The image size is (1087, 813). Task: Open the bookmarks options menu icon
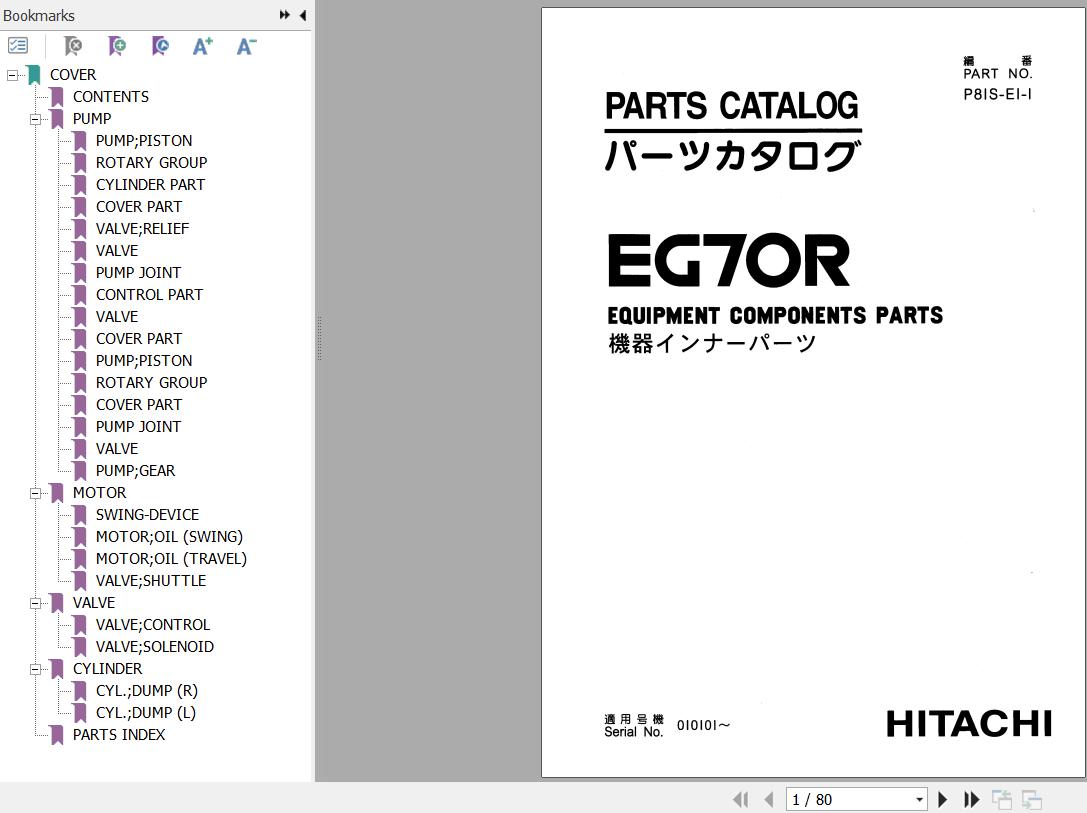(x=18, y=46)
